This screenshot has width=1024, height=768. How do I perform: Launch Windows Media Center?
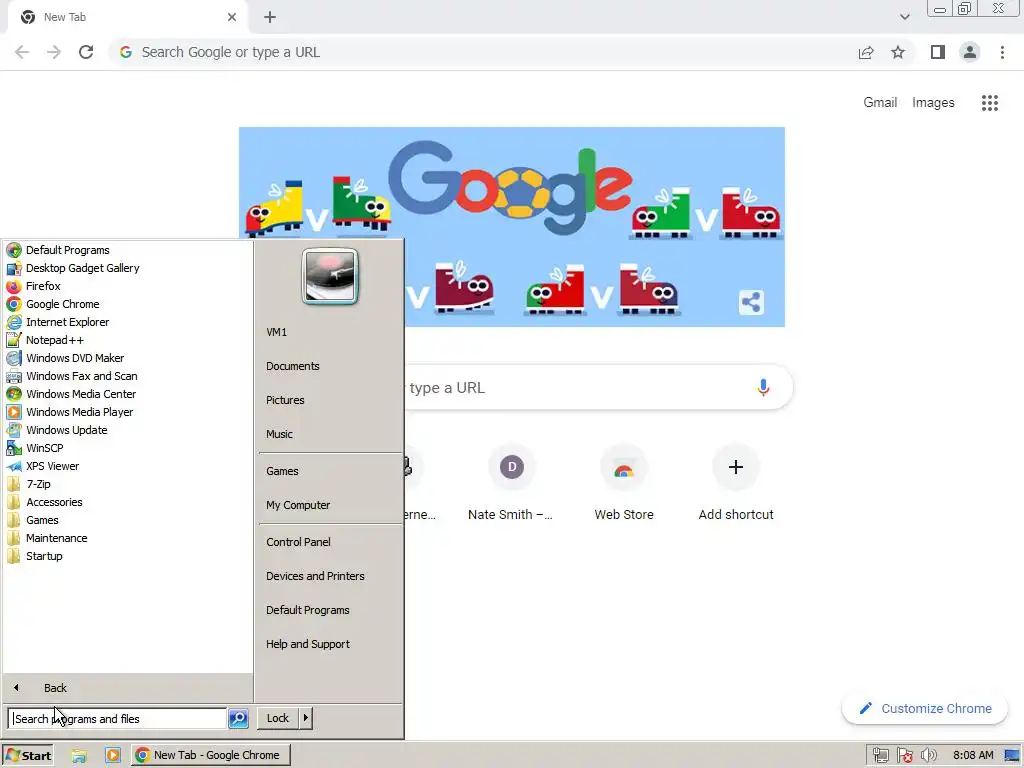pyautogui.click(x=81, y=394)
